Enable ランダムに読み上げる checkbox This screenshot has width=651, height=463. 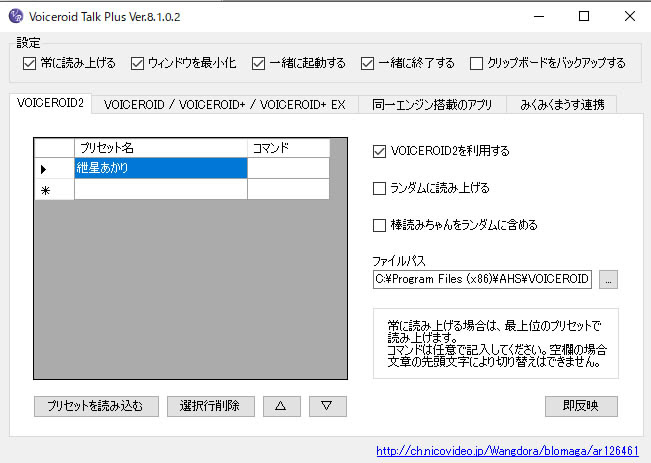click(379, 188)
